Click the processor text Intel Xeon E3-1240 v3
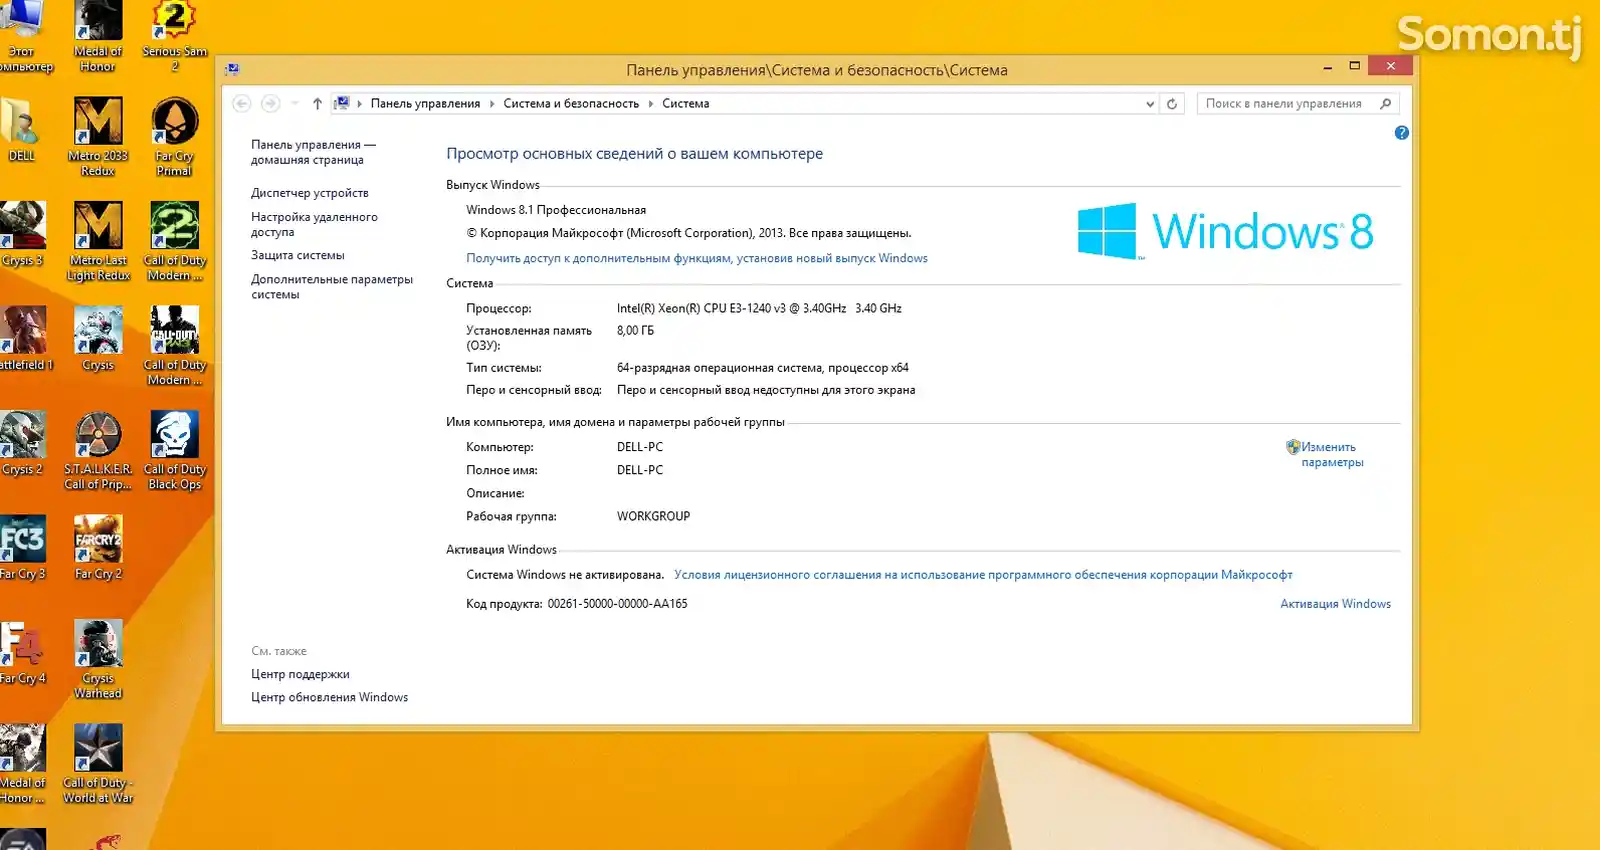This screenshot has height=850, width=1600. pyautogui.click(x=759, y=308)
